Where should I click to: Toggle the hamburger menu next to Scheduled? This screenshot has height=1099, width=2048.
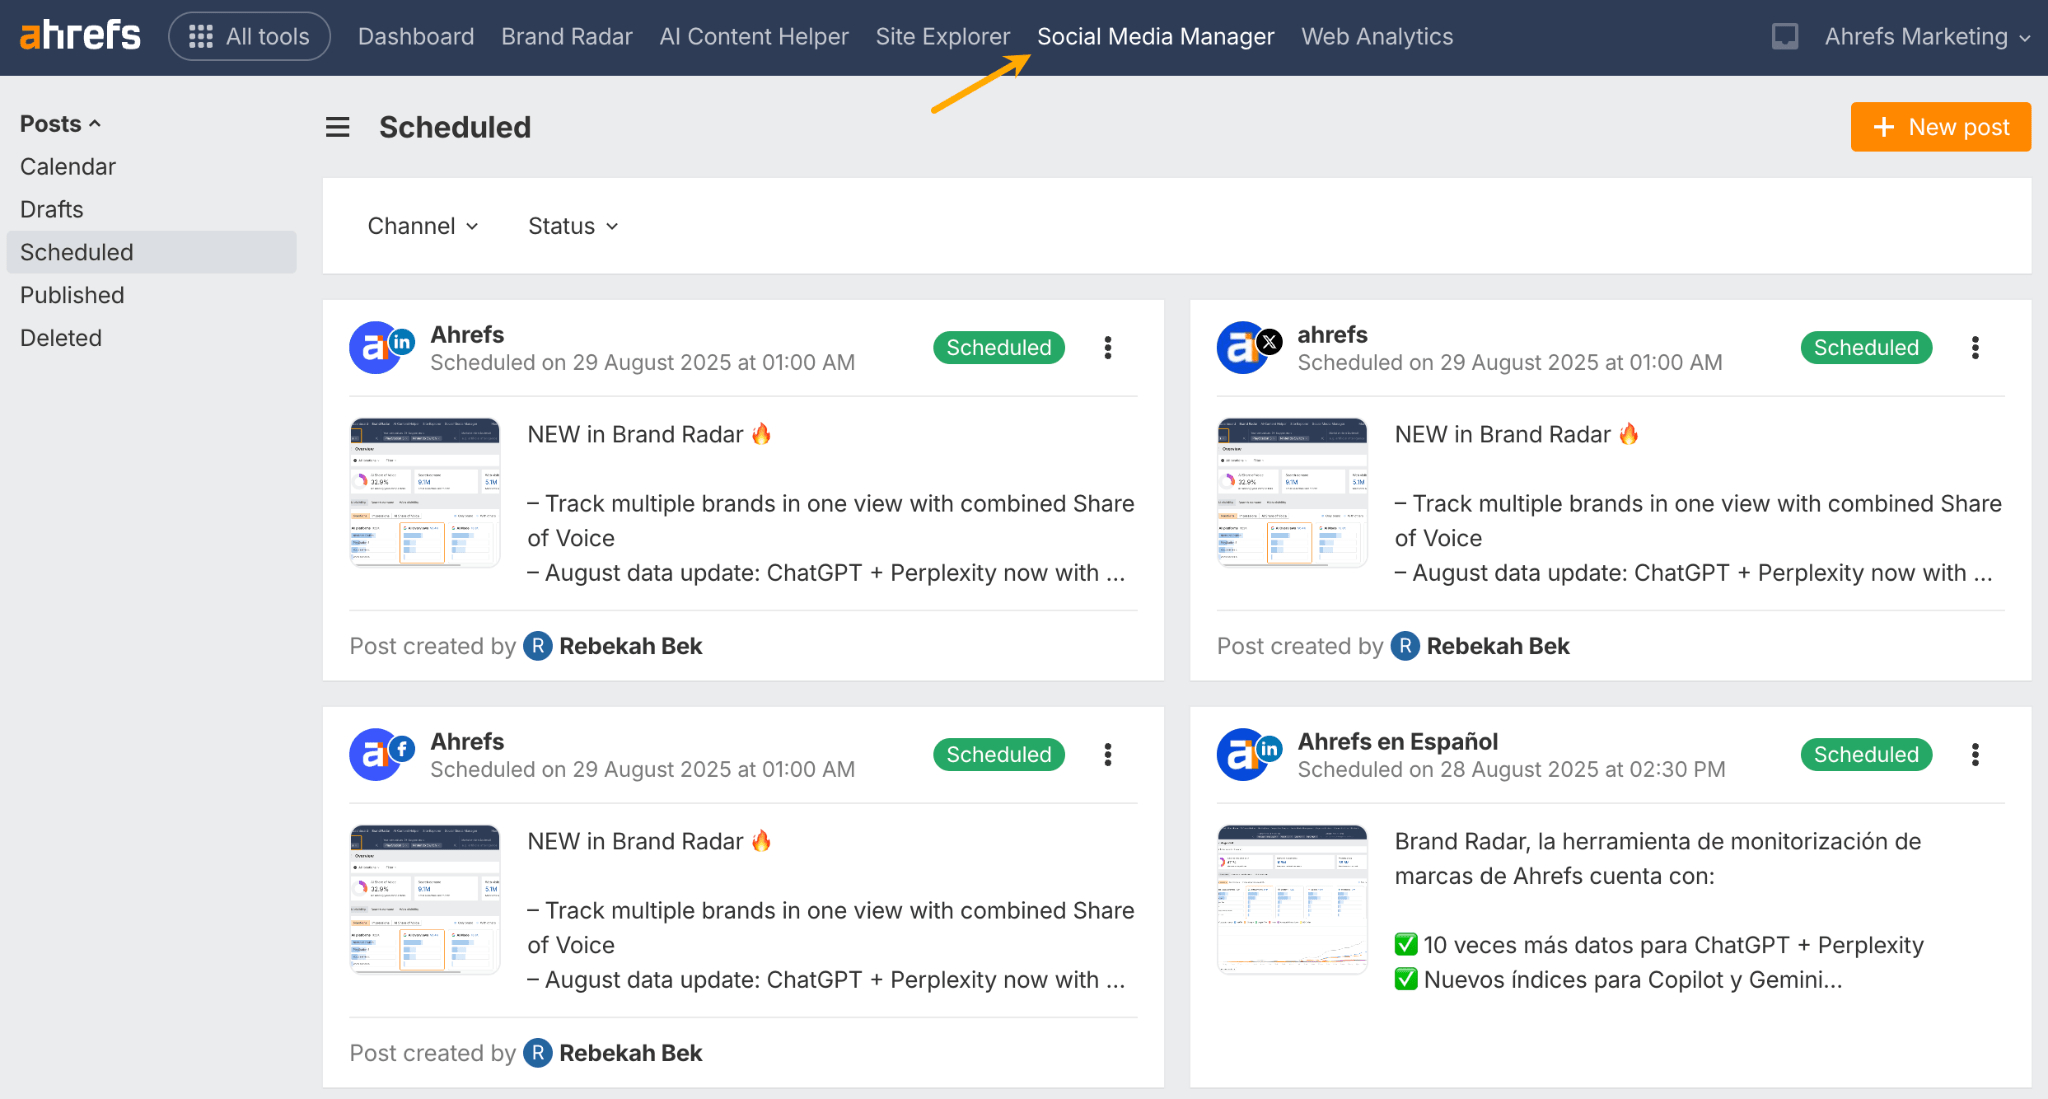338,127
